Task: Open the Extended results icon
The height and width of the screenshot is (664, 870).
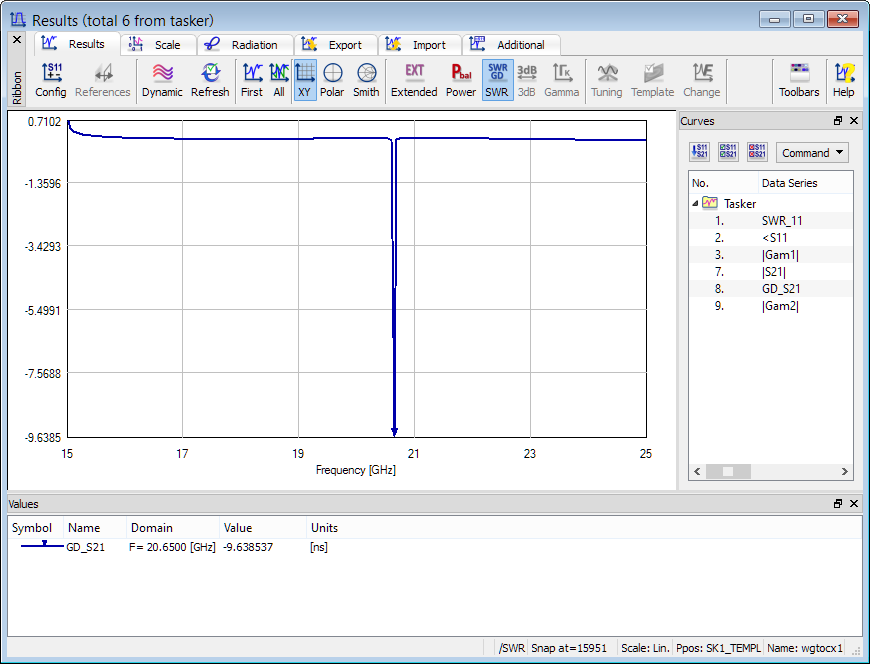Action: [414, 80]
